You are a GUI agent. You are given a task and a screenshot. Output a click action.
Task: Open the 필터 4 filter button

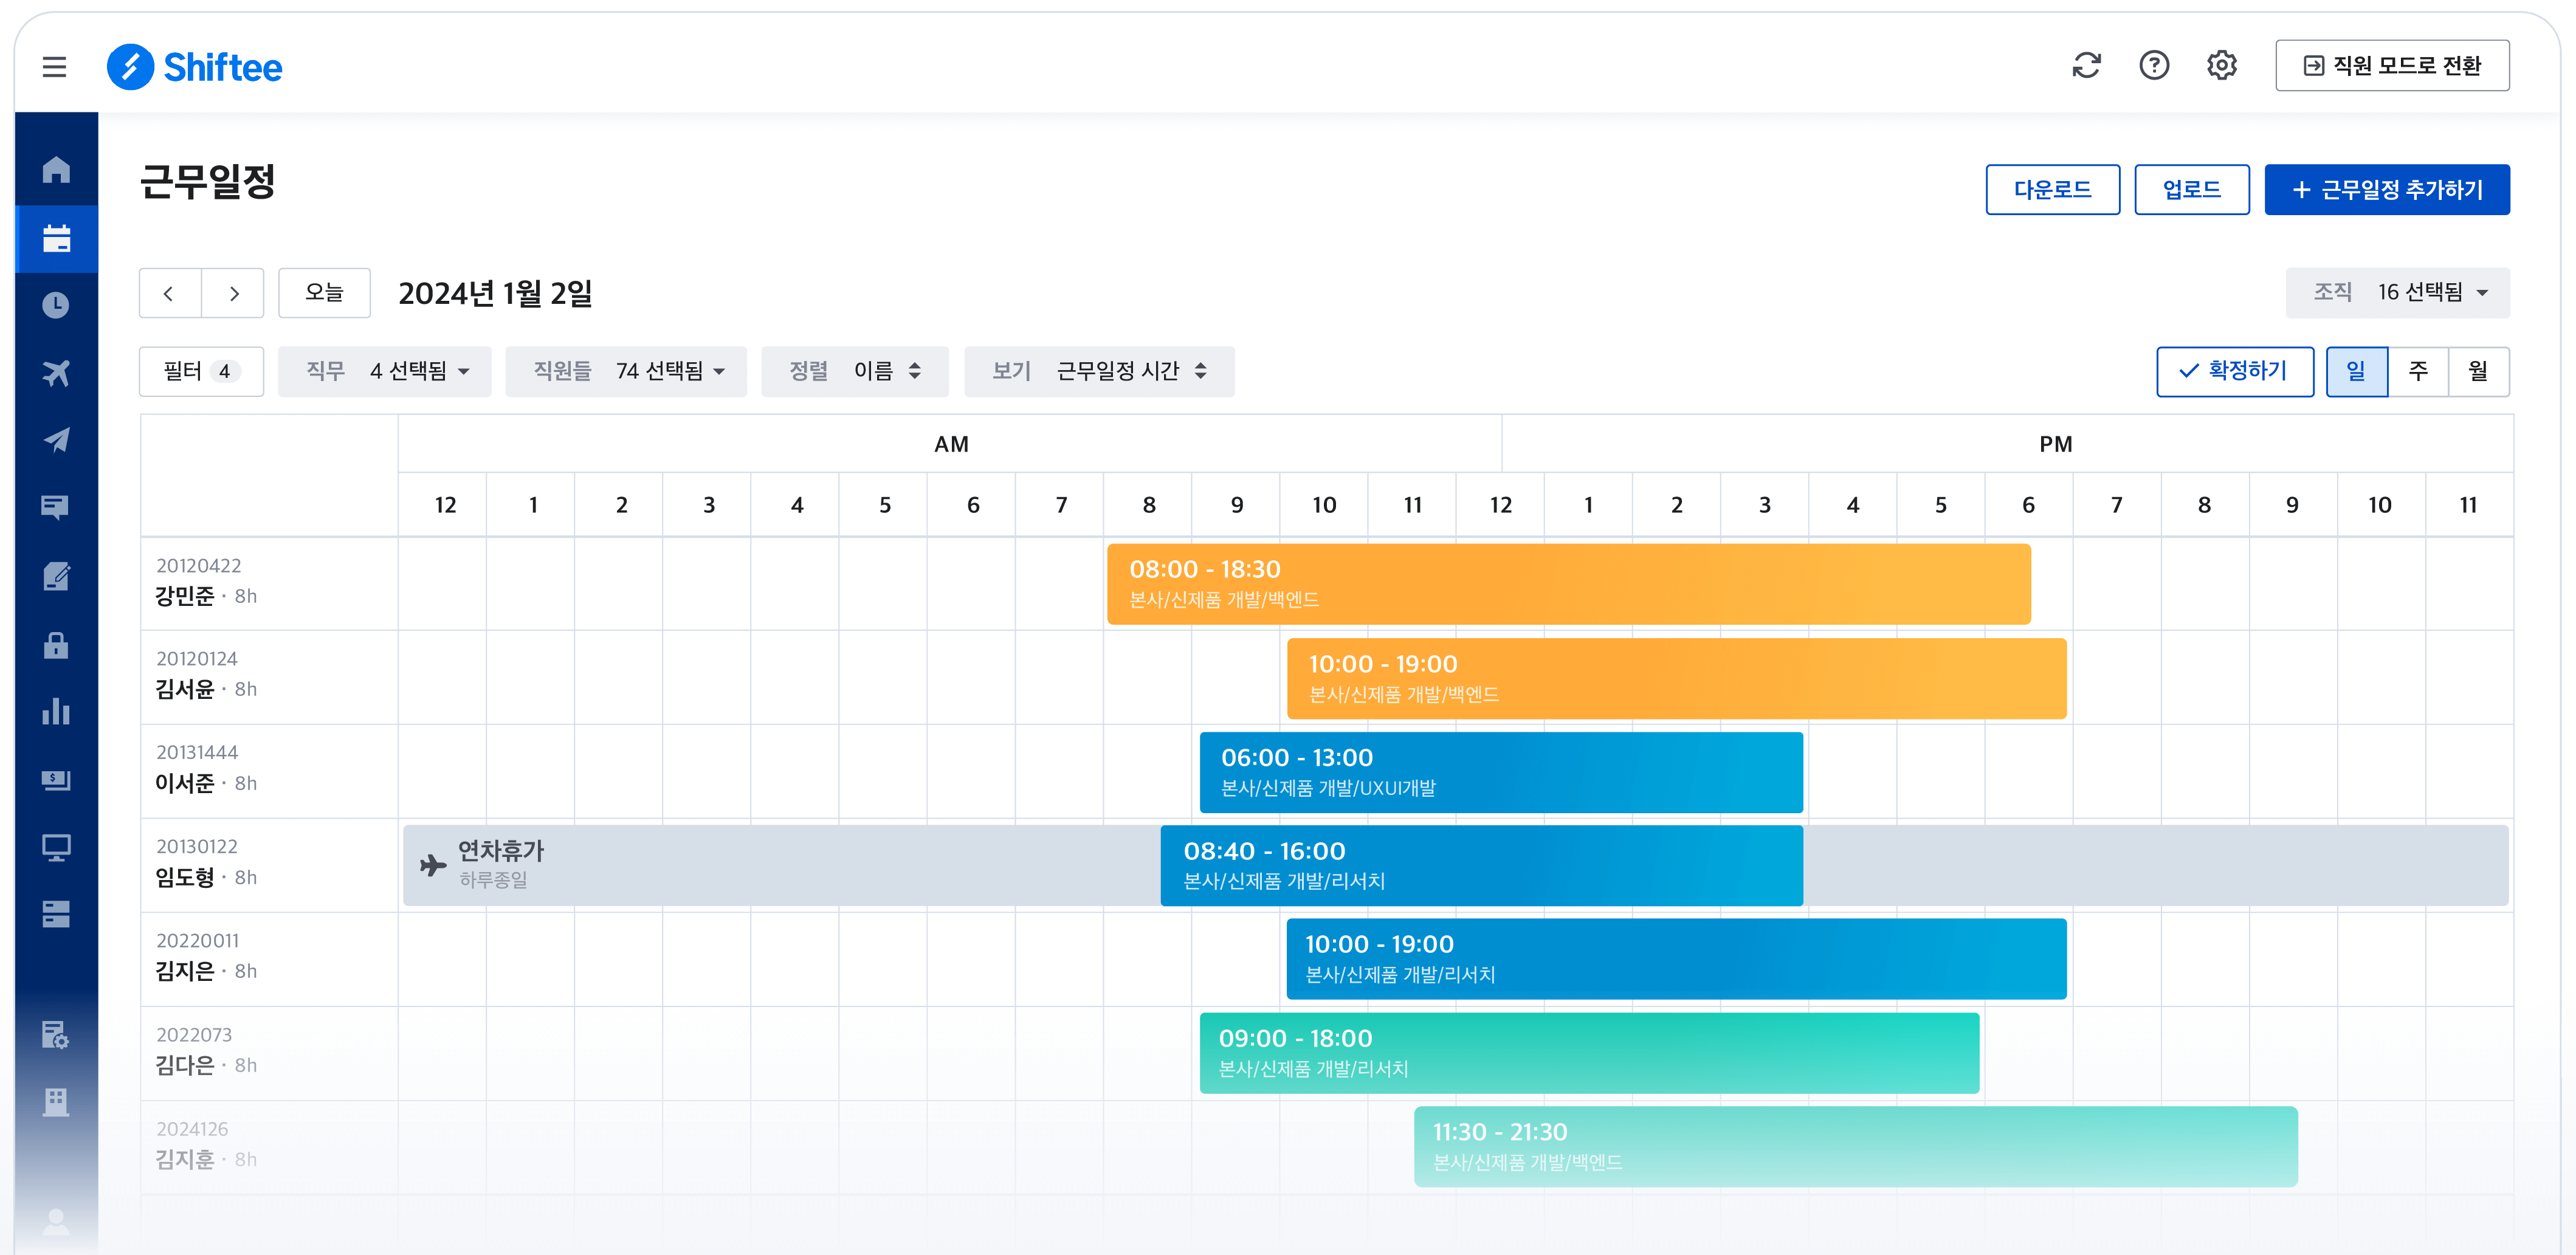coord(201,372)
